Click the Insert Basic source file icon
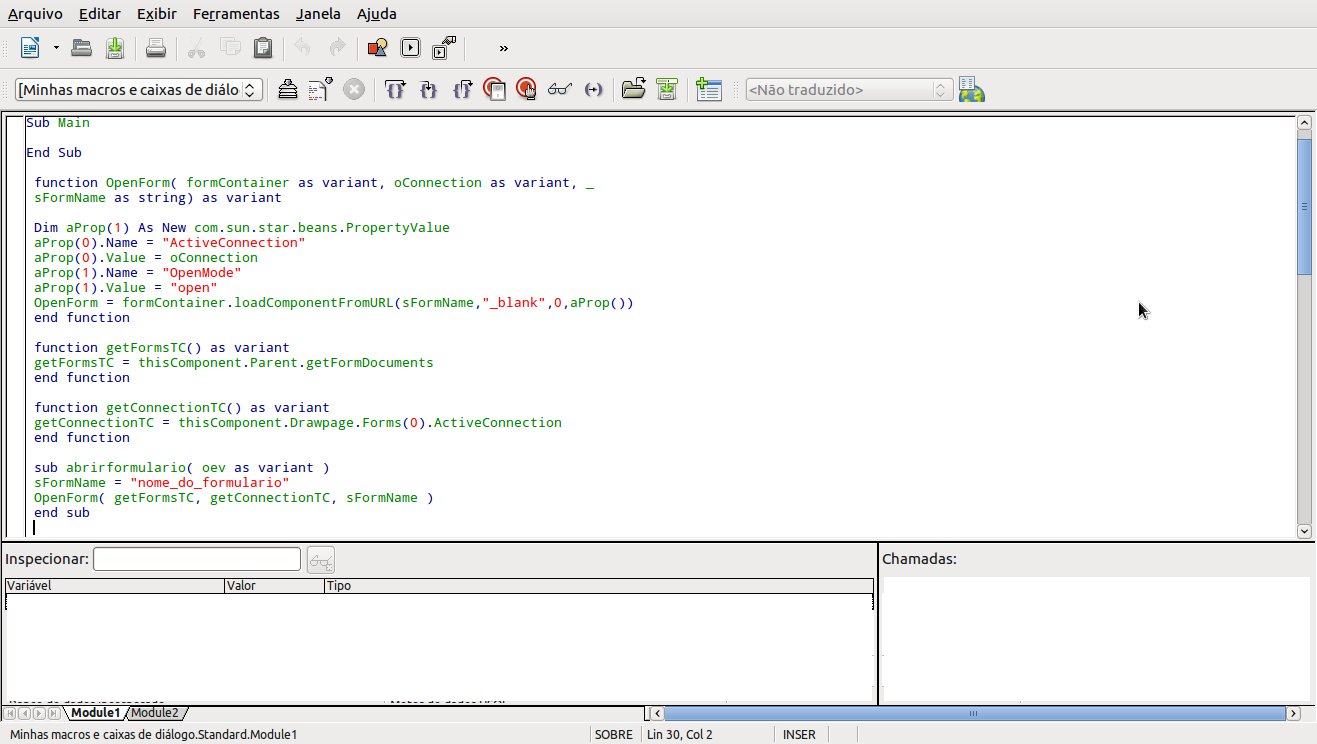 click(x=633, y=89)
